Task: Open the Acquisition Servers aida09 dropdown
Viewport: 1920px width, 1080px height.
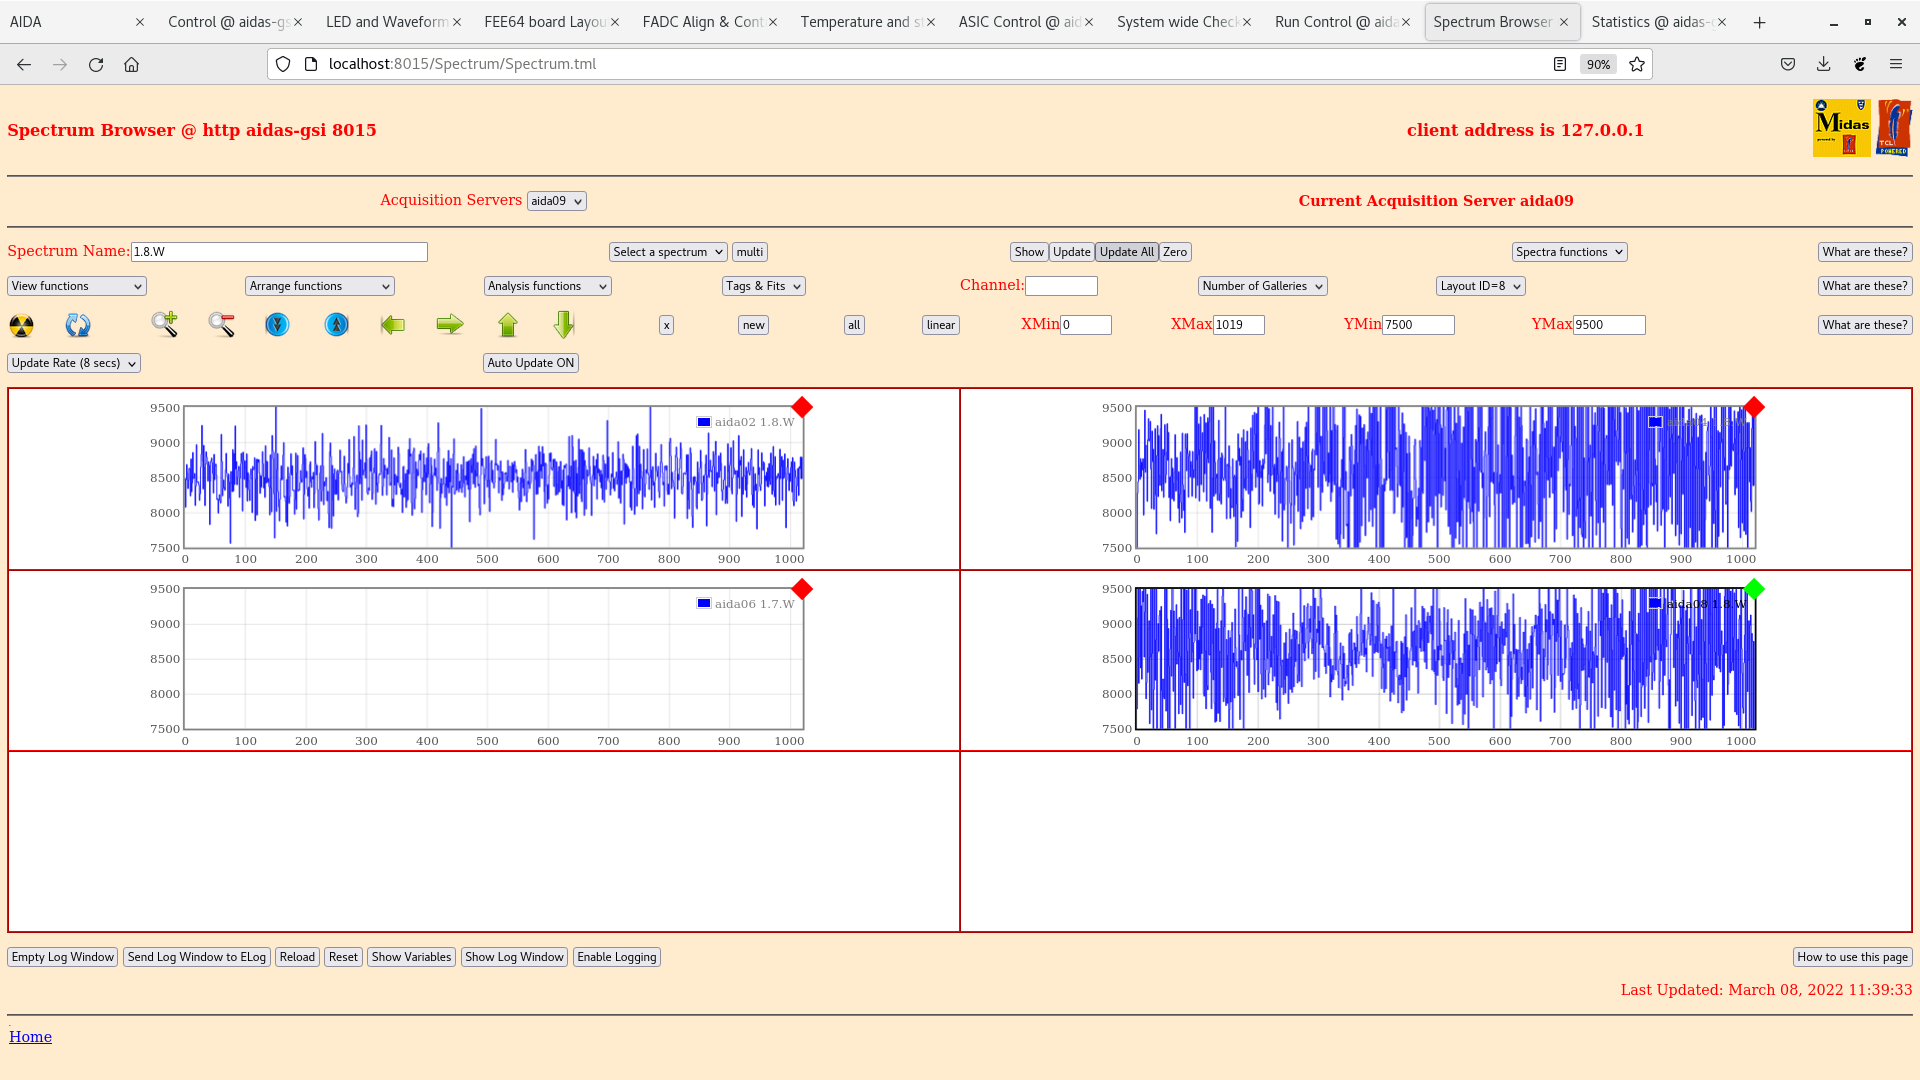Action: point(556,201)
